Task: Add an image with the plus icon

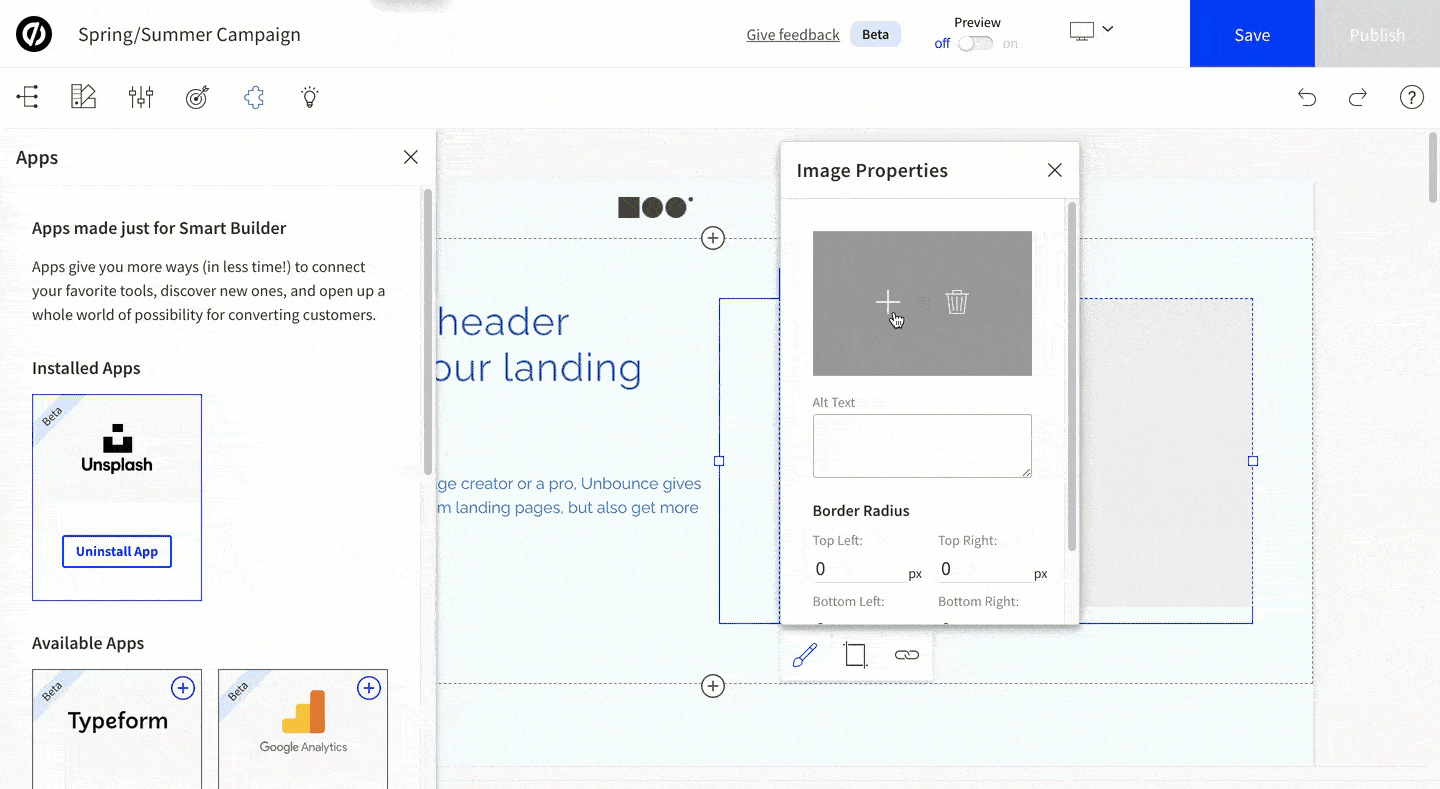Action: (888, 302)
